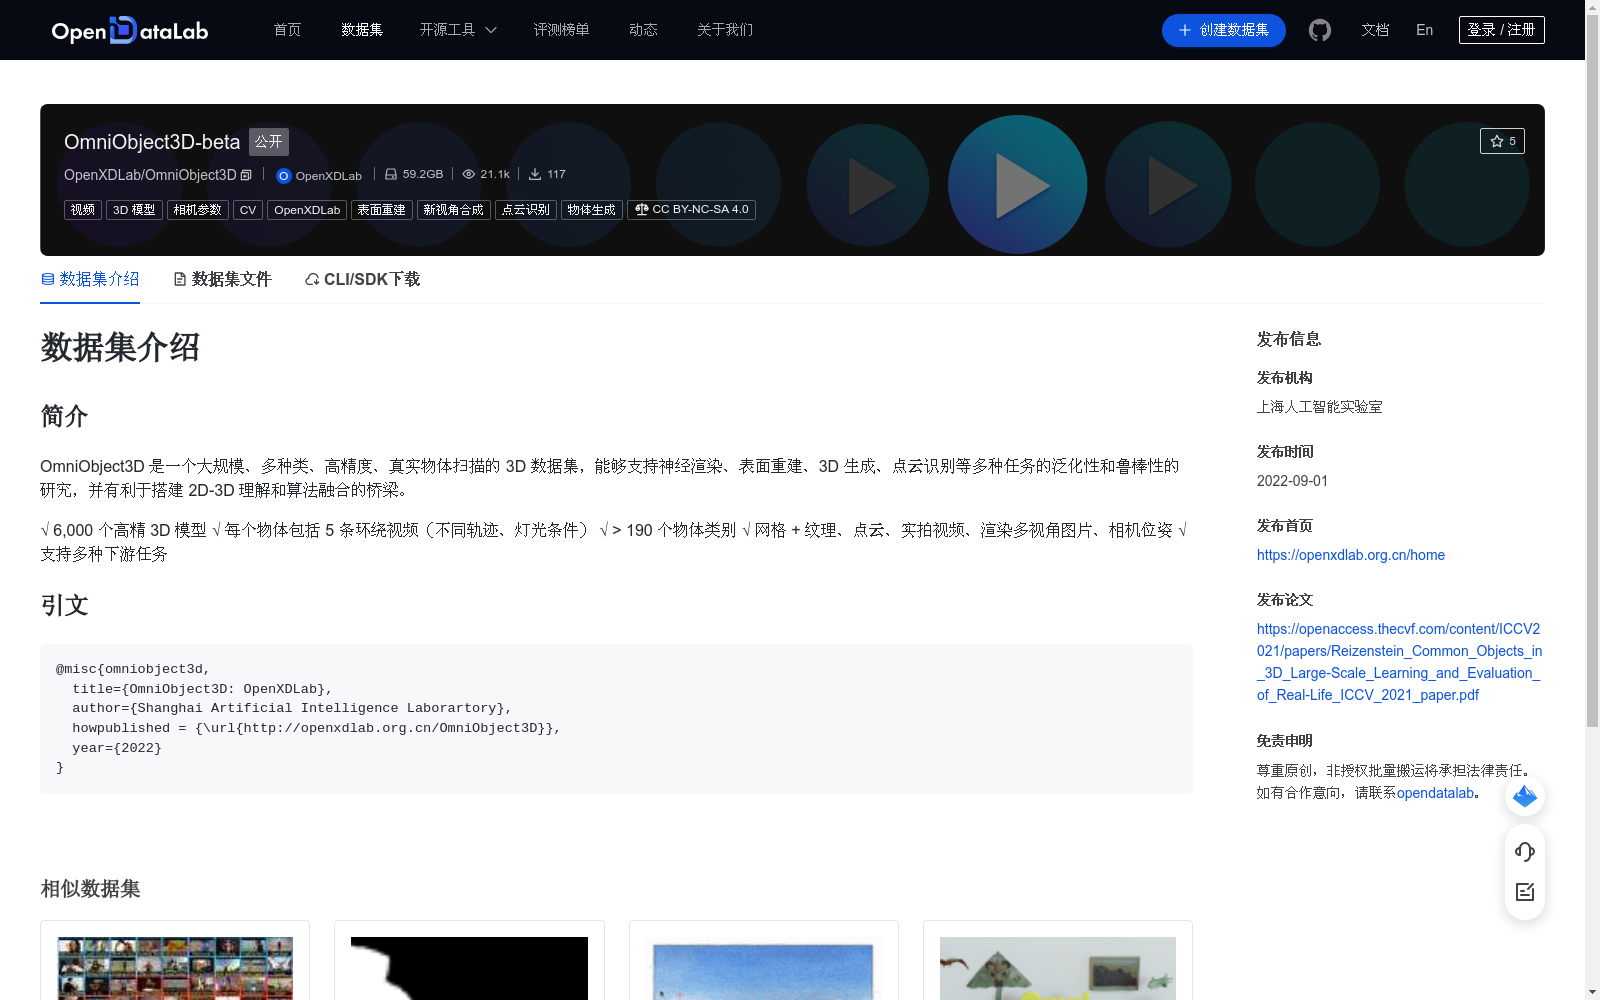Copy the OpenXDLab/OmniObject3D path
The height and width of the screenshot is (1000, 1600).
pos(246,175)
